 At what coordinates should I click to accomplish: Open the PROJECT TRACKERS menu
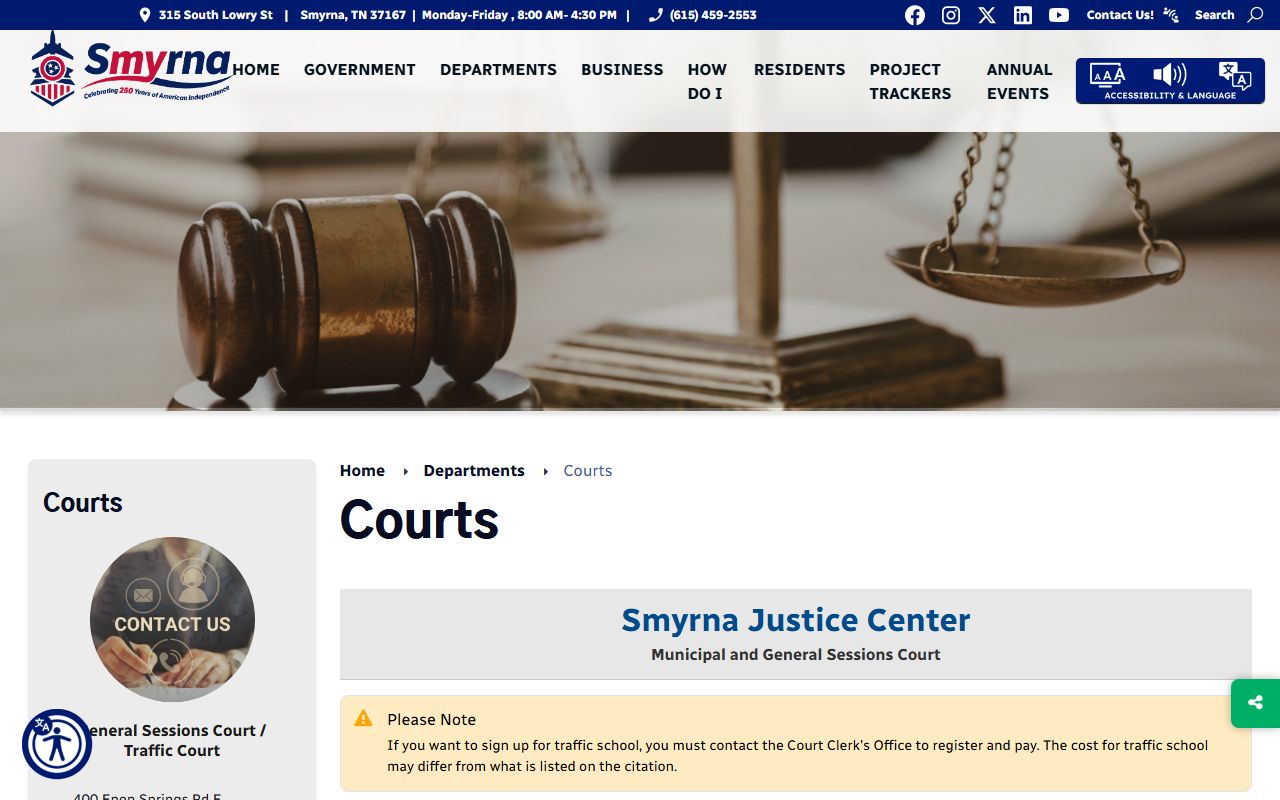pyautogui.click(x=910, y=81)
